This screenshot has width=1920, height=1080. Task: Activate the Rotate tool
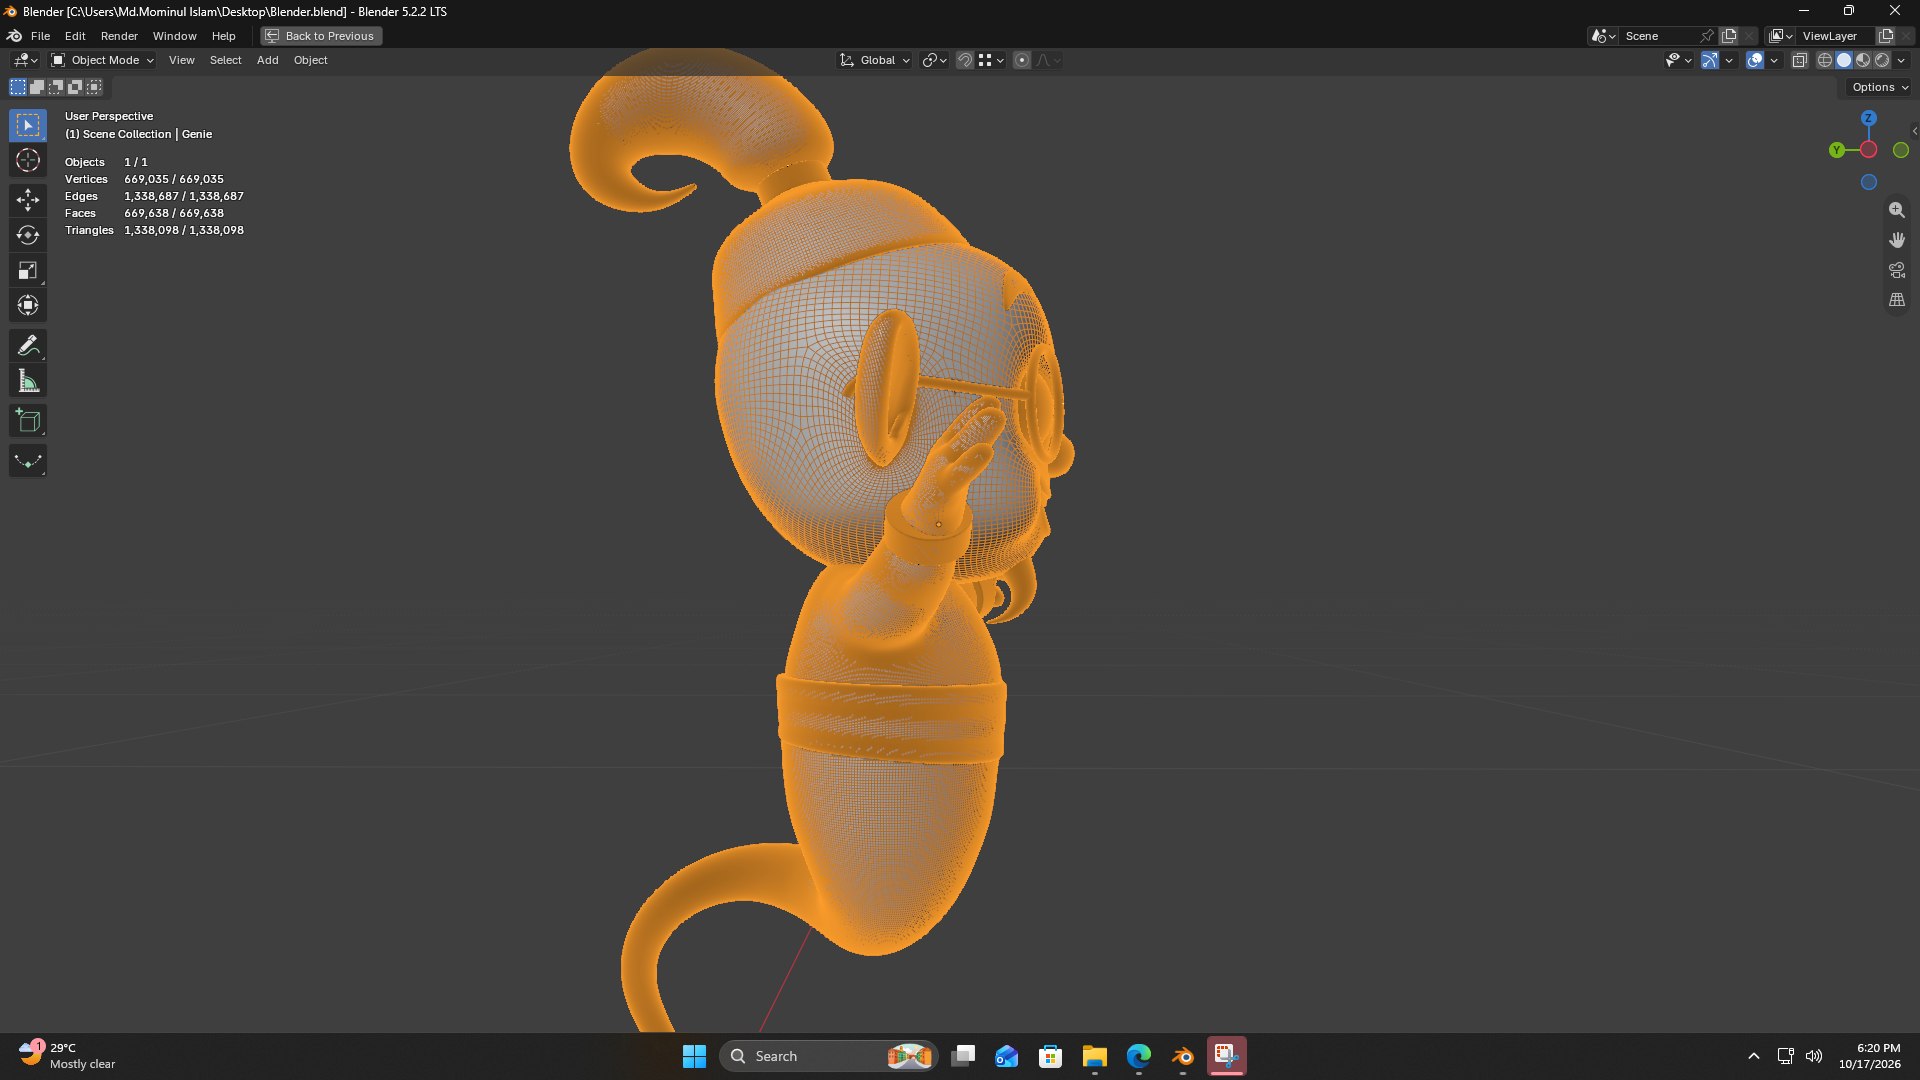[x=28, y=235]
